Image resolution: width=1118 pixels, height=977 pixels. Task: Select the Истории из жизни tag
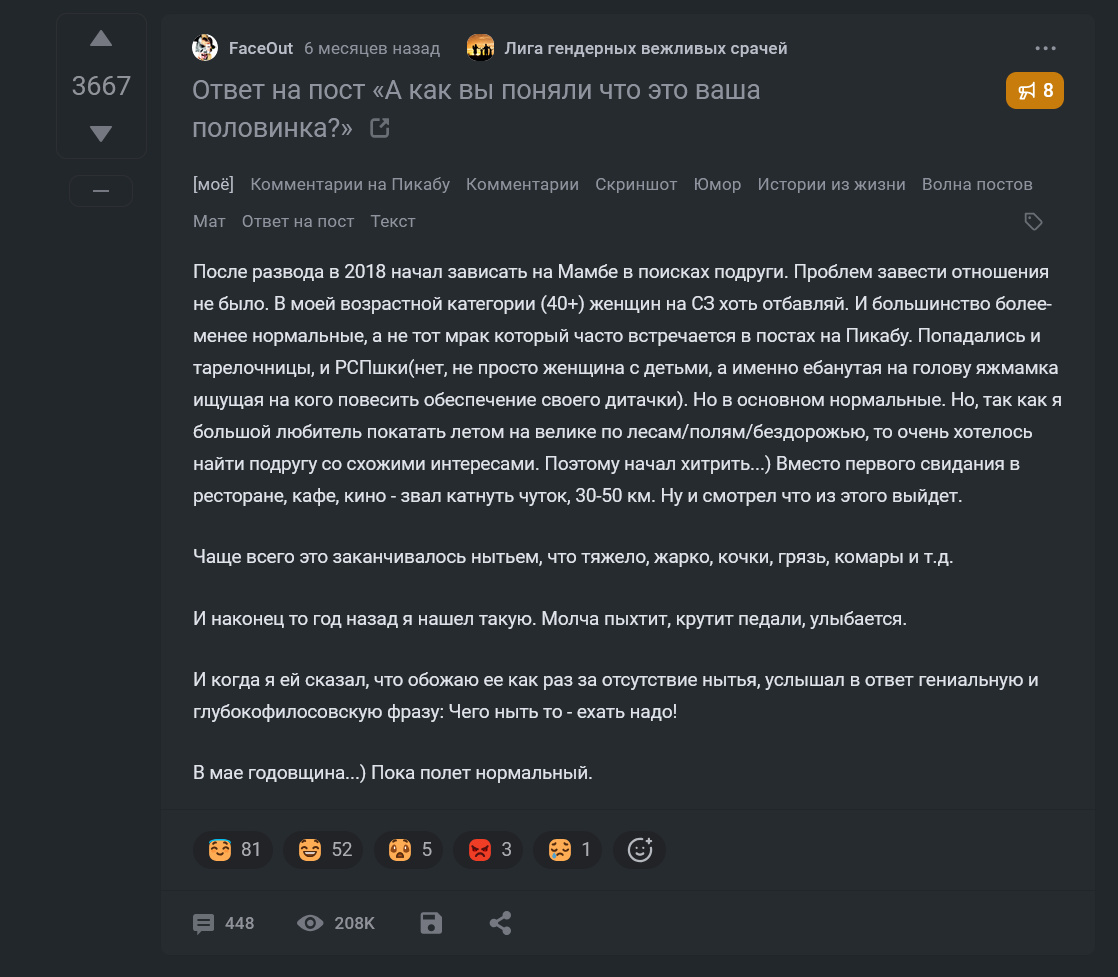[x=831, y=184]
